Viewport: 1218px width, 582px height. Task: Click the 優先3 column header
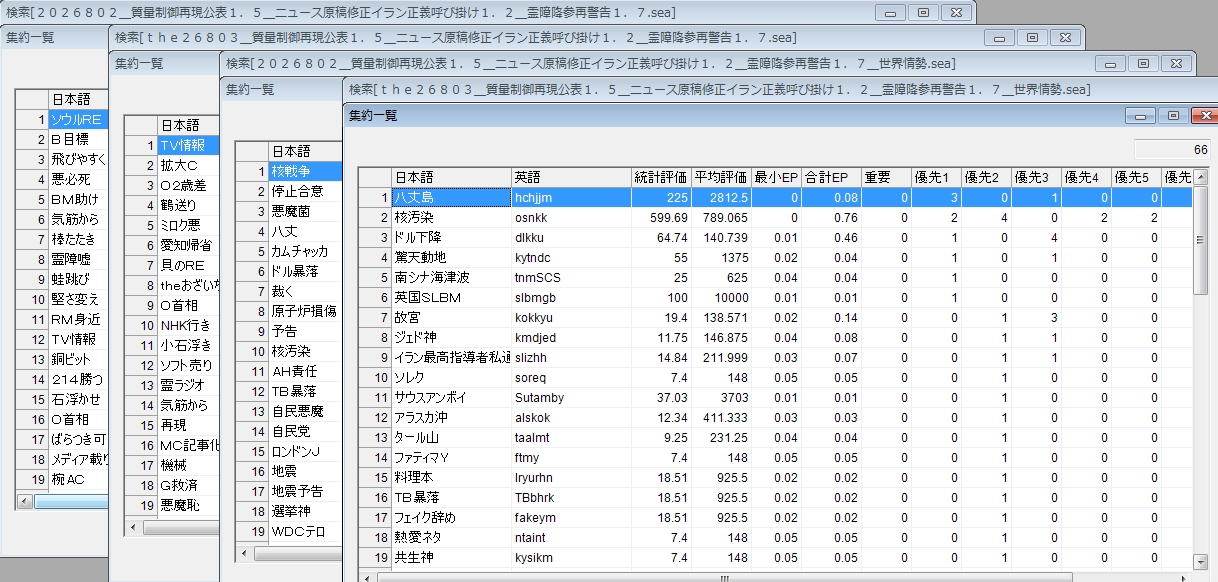click(1036, 177)
